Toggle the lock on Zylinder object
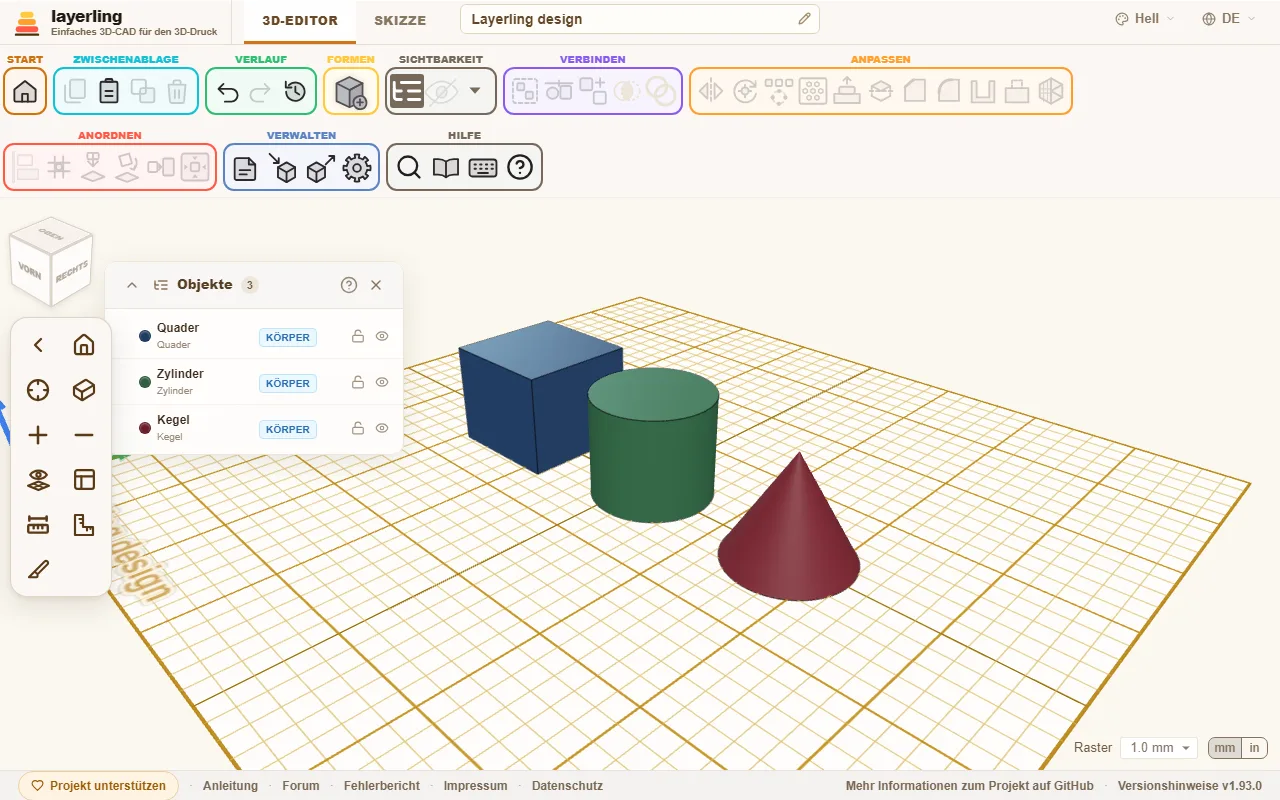This screenshot has width=1280, height=800. 357,382
